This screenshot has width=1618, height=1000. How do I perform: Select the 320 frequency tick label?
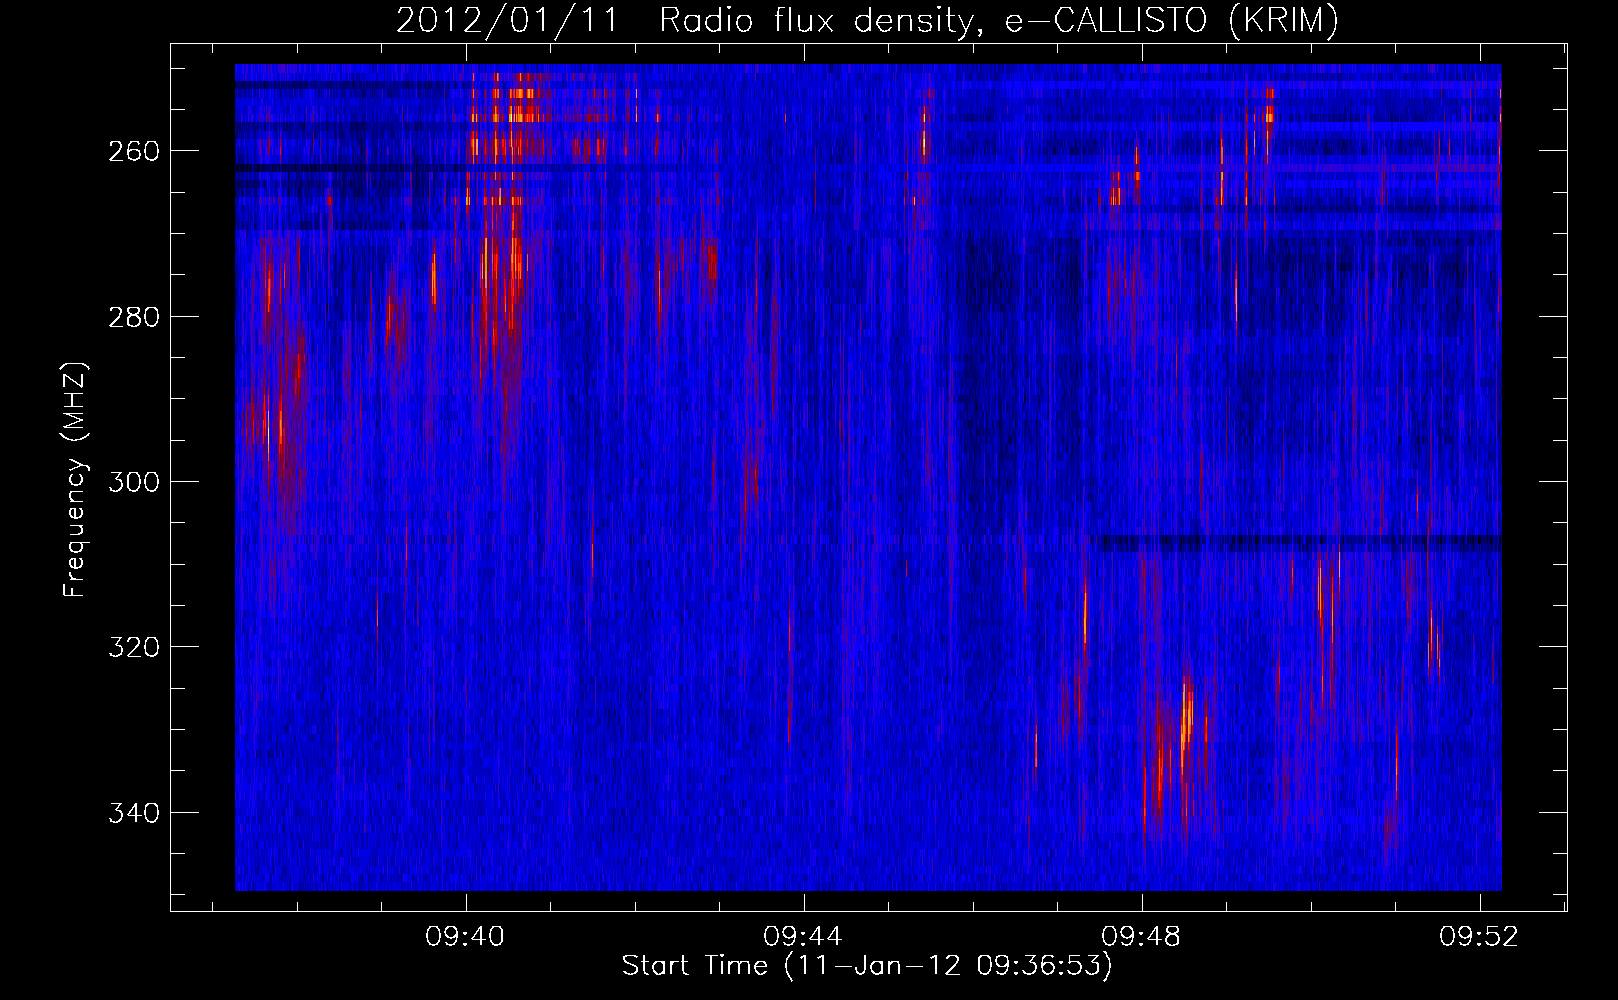point(134,648)
